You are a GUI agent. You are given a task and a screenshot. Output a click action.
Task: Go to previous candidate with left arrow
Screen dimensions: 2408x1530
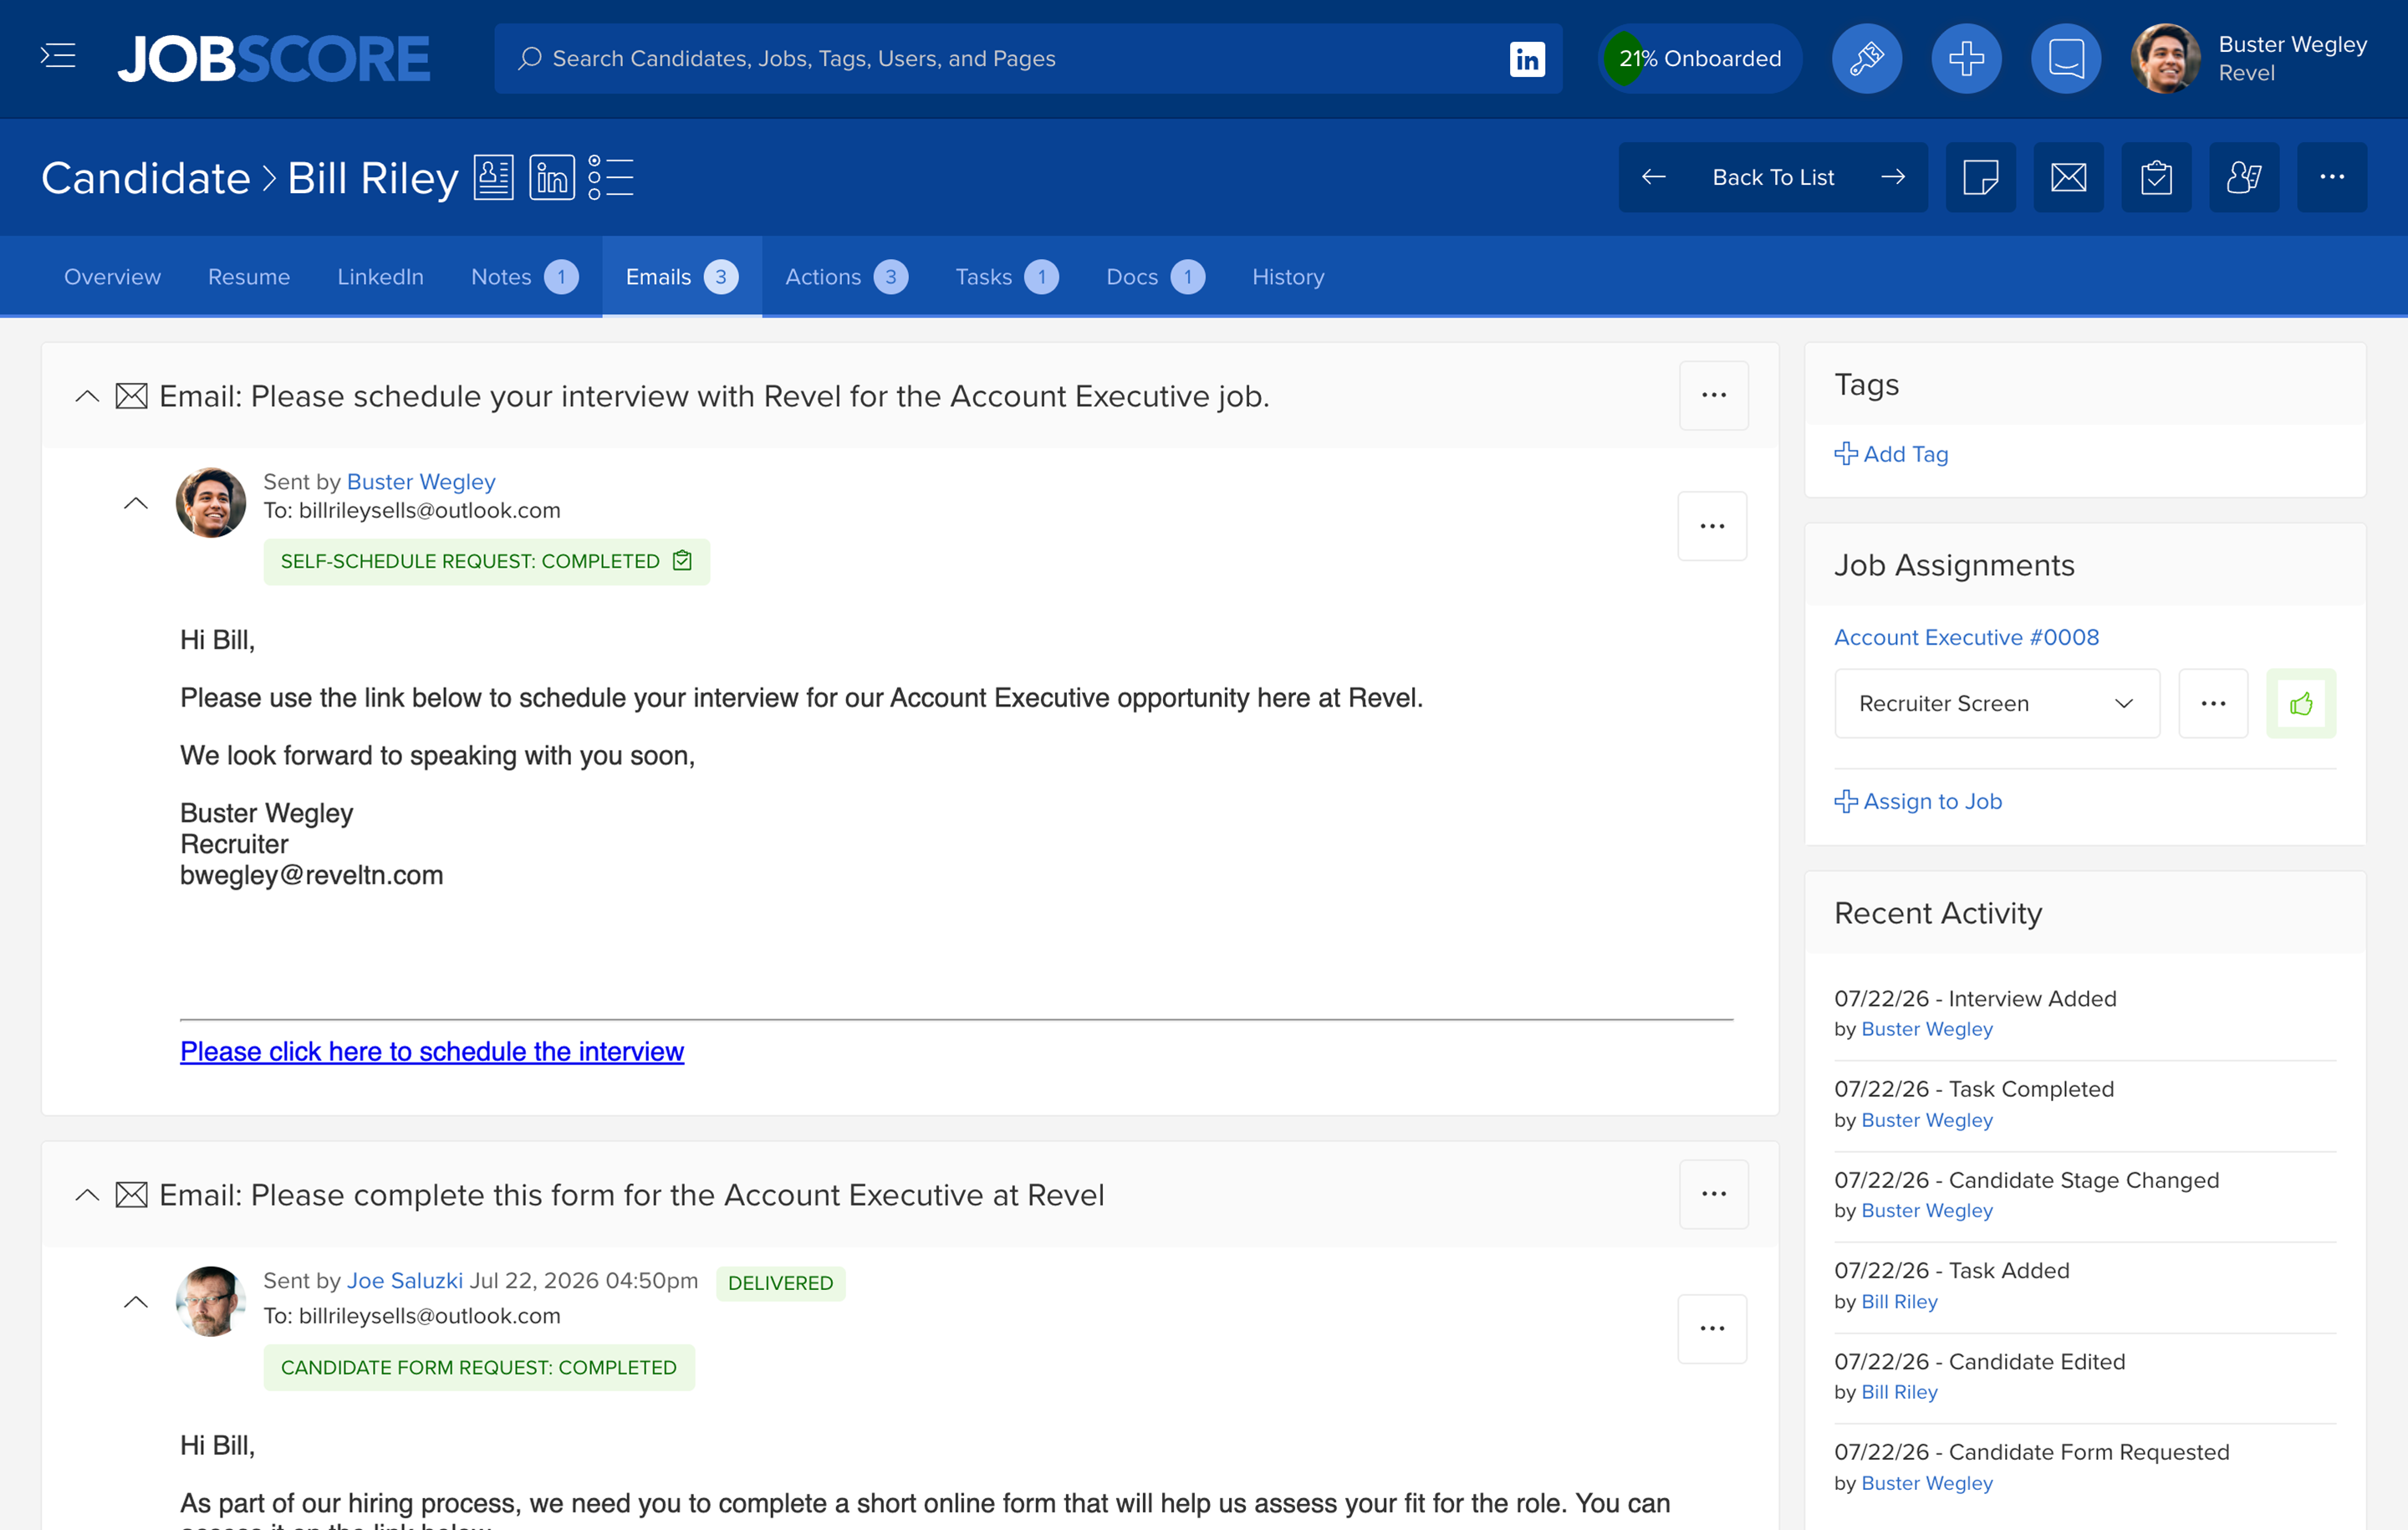pos(1654,177)
